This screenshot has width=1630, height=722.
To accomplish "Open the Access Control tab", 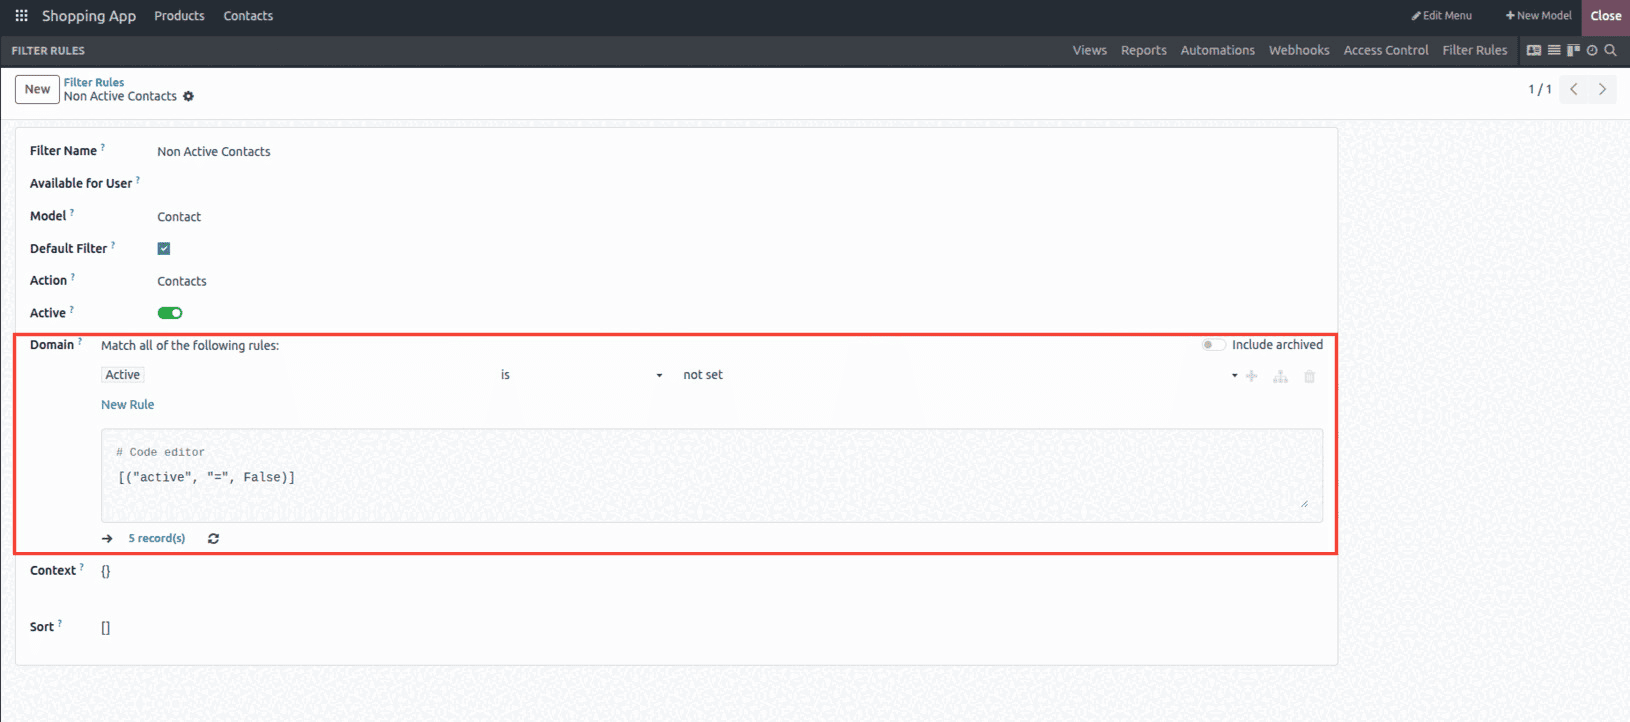I will click(1386, 50).
